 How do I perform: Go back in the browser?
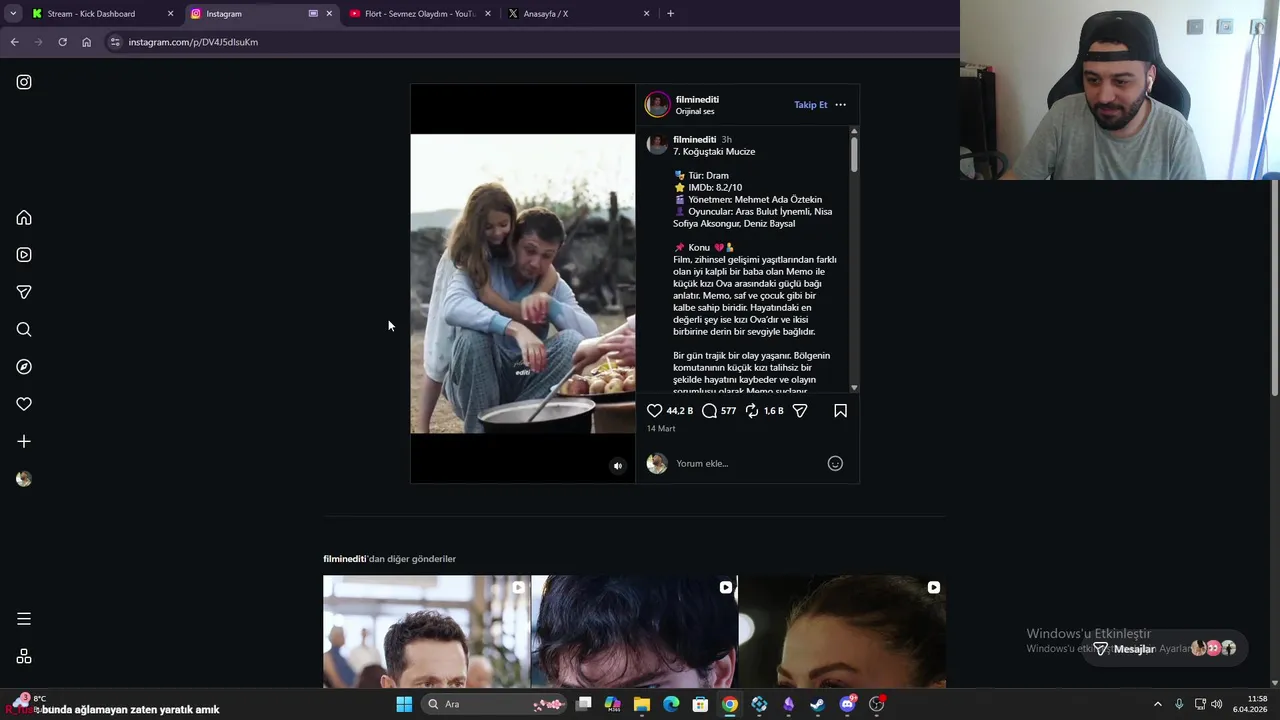coord(14,42)
